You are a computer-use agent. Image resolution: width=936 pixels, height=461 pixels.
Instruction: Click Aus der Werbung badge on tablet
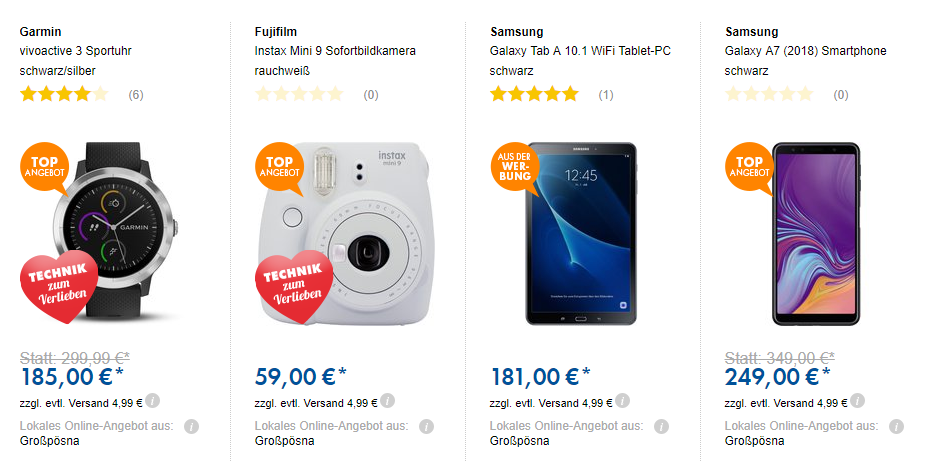tap(514, 167)
